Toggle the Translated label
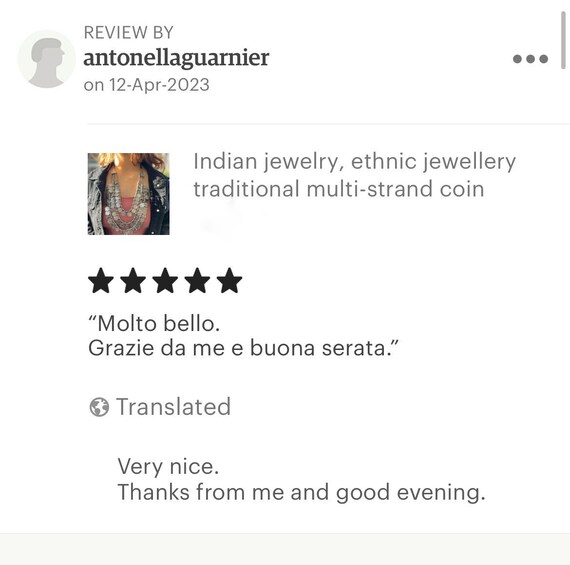The height and width of the screenshot is (565, 570). (x=173, y=406)
